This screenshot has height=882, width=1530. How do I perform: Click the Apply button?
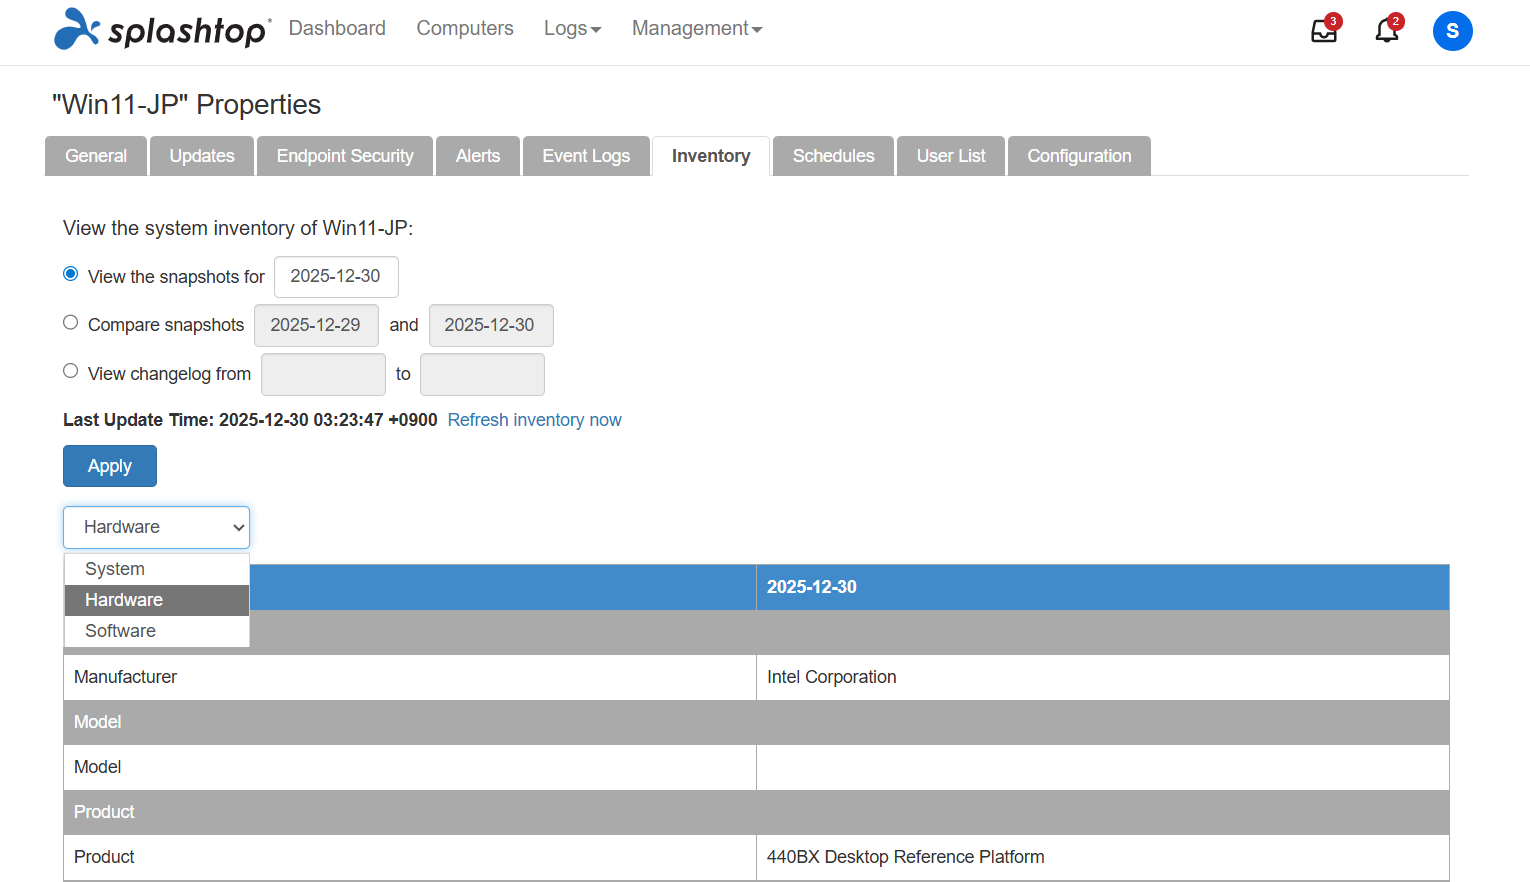tap(110, 466)
